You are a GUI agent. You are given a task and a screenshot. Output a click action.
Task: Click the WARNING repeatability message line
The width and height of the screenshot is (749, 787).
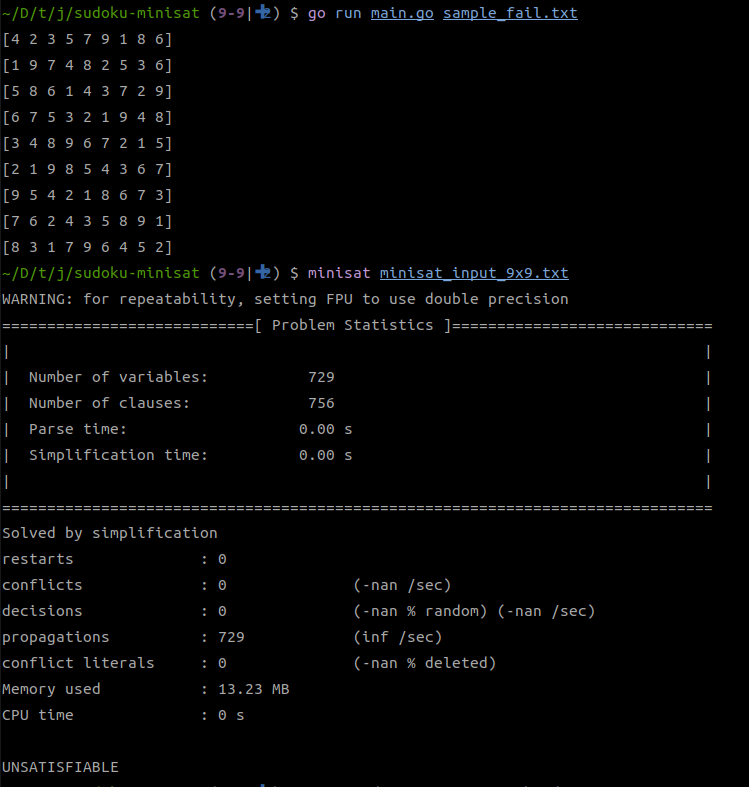(x=285, y=299)
